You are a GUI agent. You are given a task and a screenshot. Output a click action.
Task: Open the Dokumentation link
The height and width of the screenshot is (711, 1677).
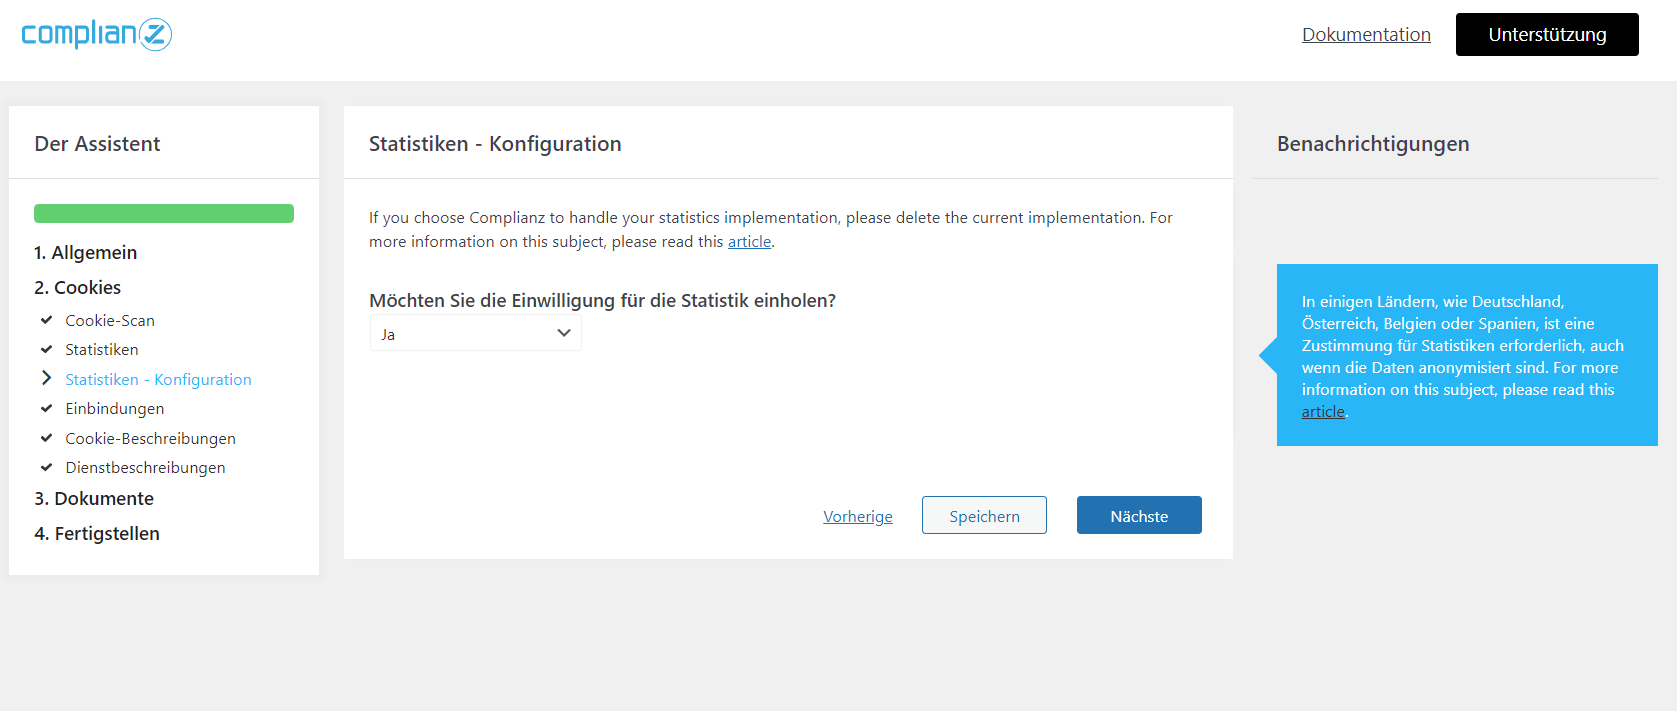click(1366, 35)
